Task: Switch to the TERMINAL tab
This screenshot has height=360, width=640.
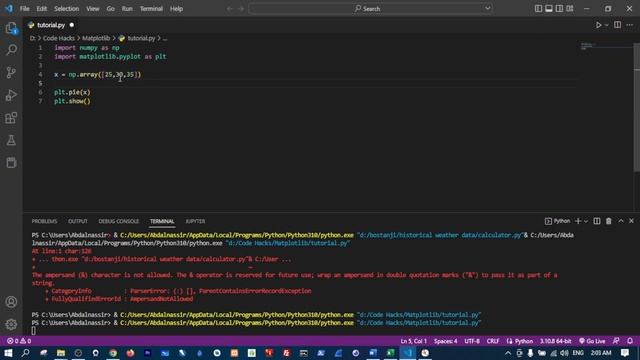Action: click(x=162, y=221)
